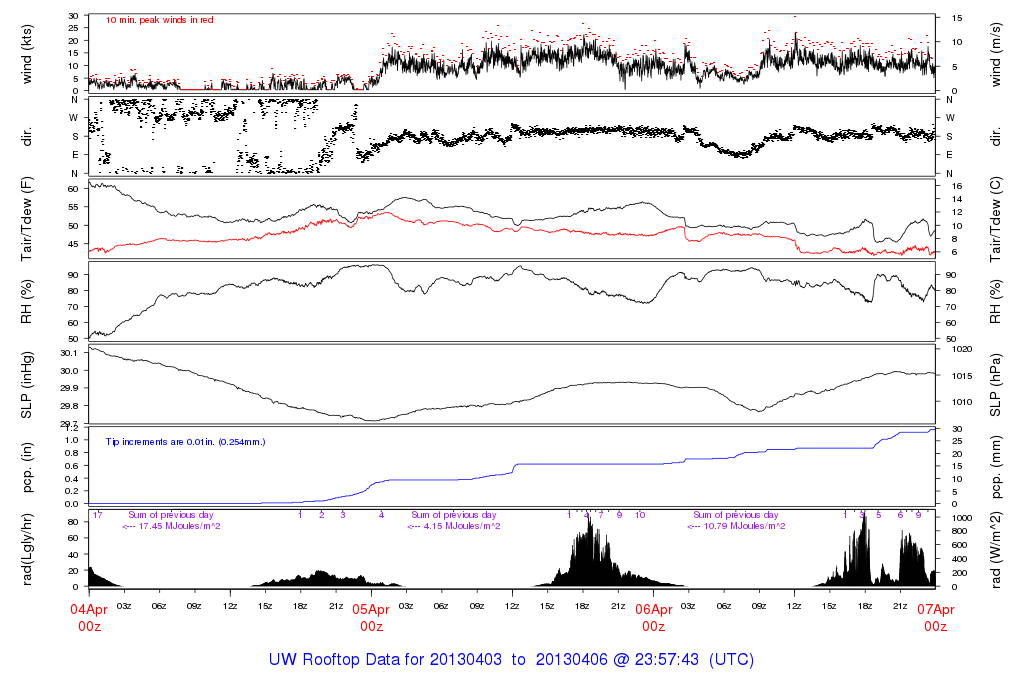1024x700 pixels.
Task: Click the 'pcp. (mm)' axis label
Action: click(996, 468)
